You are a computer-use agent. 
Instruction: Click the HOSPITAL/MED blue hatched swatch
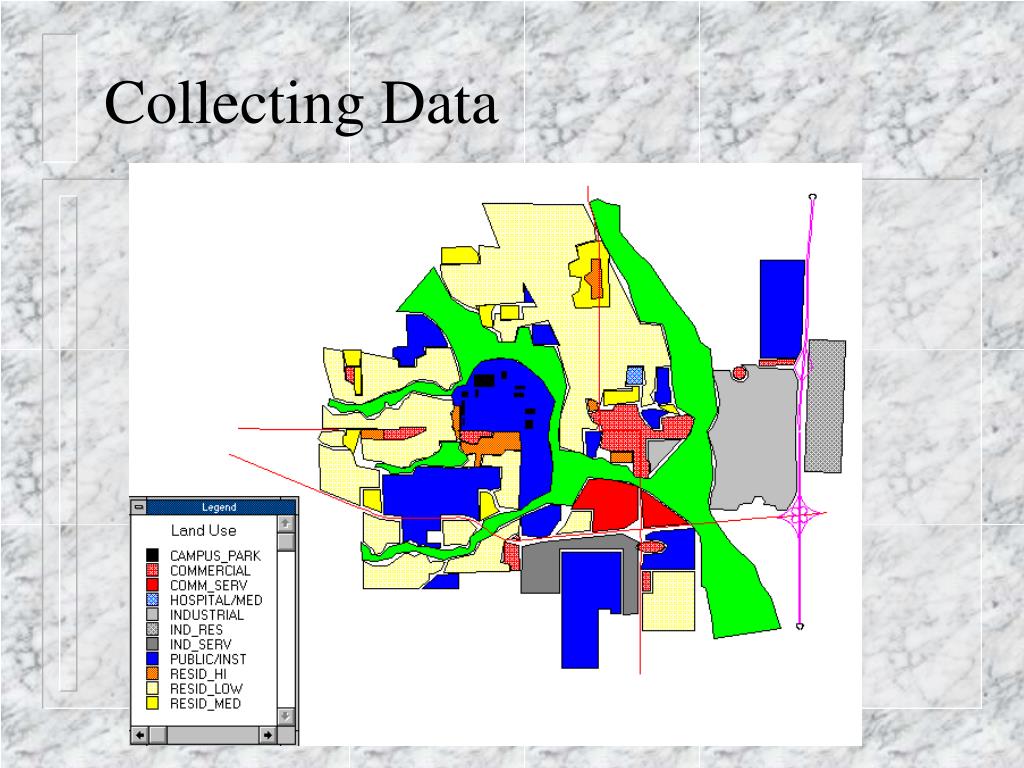[152, 600]
